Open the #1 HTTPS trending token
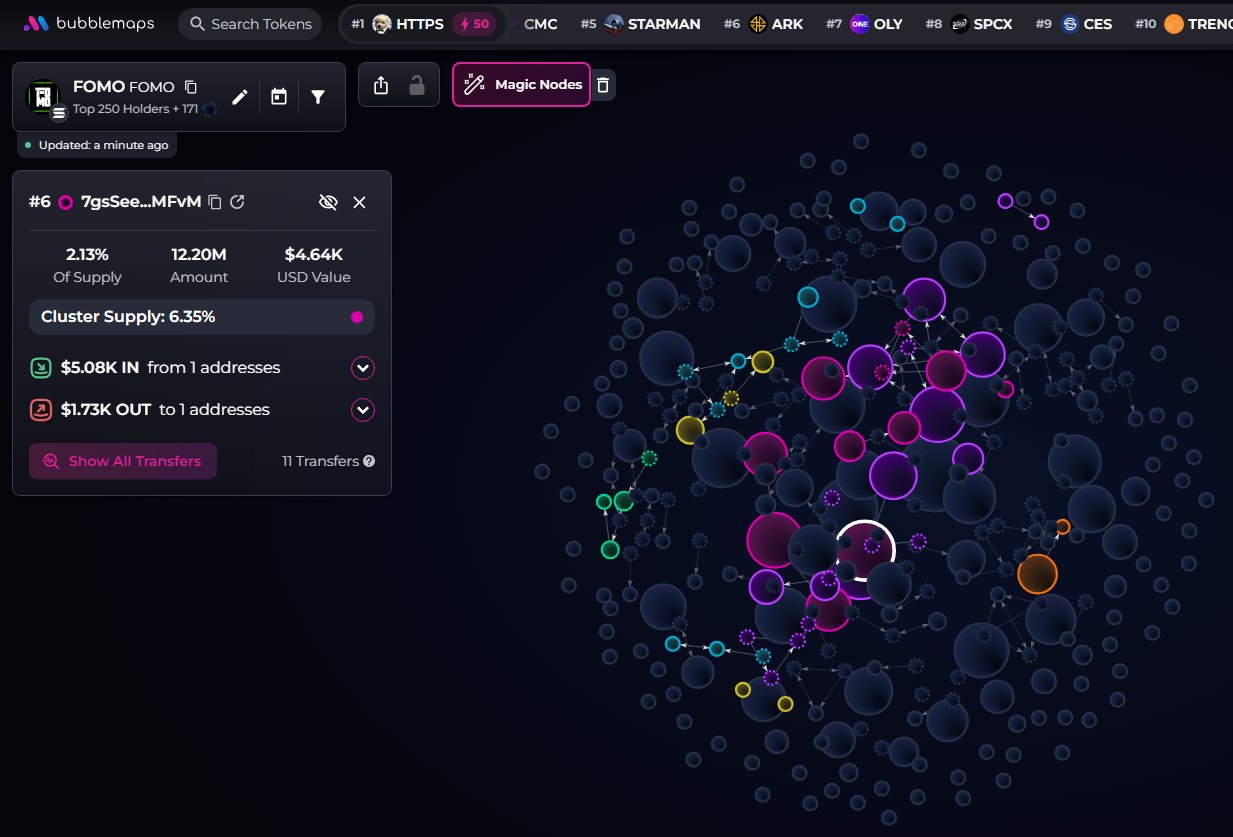The height and width of the screenshot is (837, 1233). 422,24
